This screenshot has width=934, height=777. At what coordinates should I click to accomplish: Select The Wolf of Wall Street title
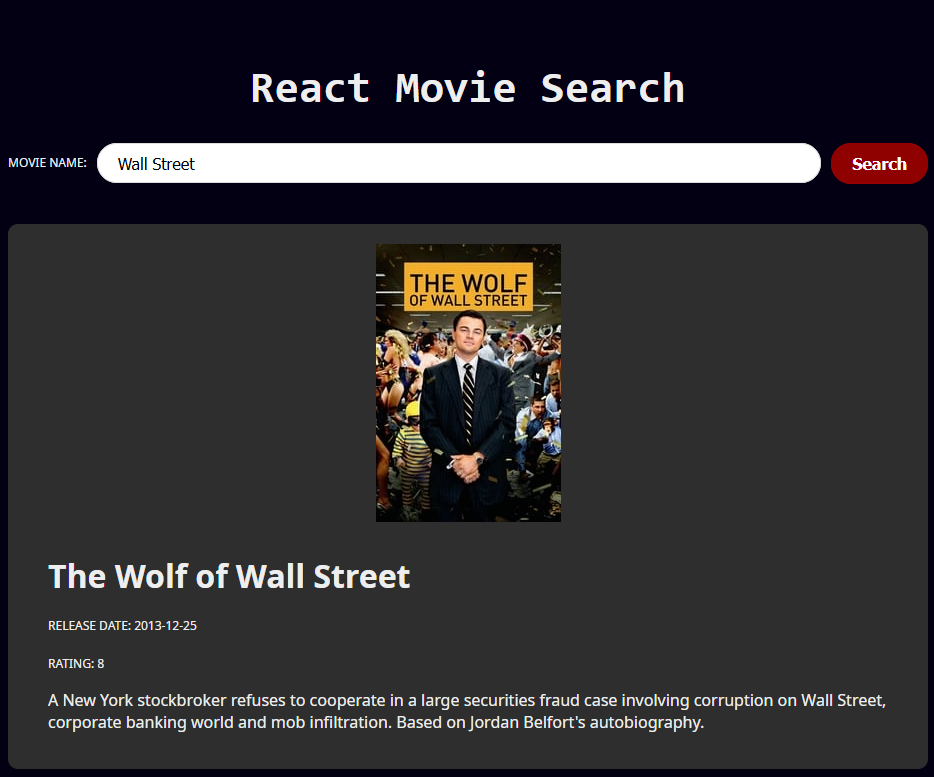[229, 577]
